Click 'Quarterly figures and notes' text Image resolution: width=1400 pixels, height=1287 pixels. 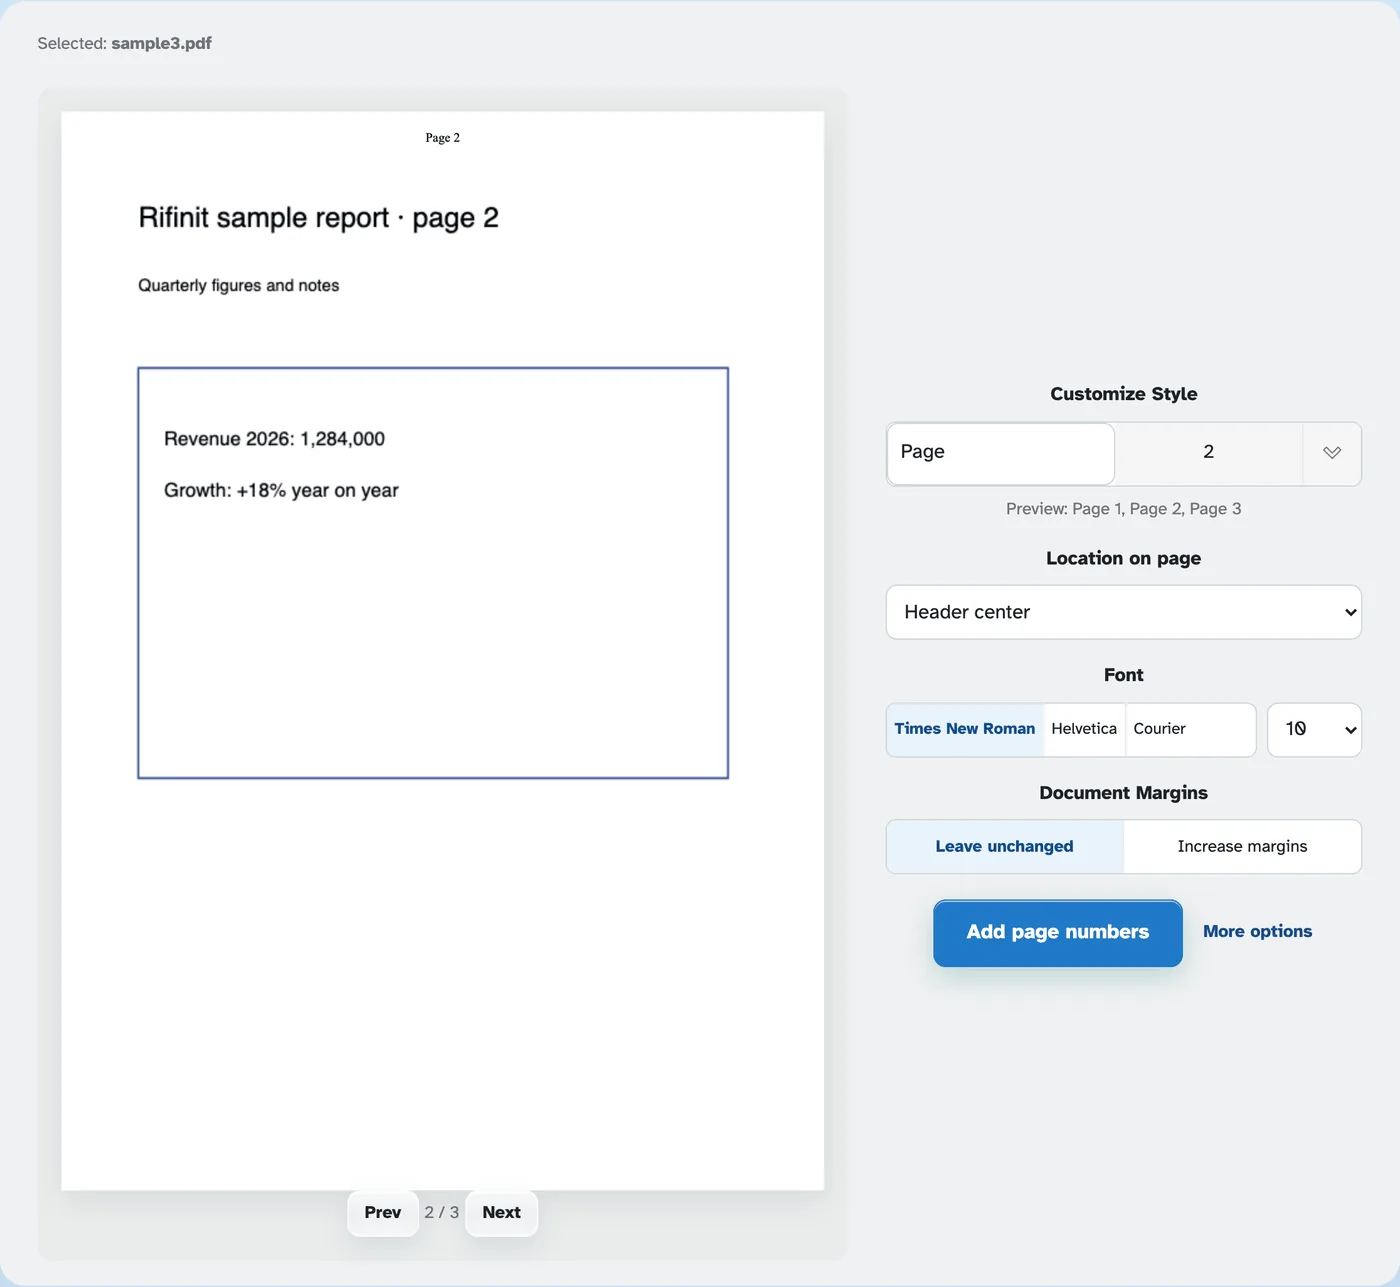(239, 286)
